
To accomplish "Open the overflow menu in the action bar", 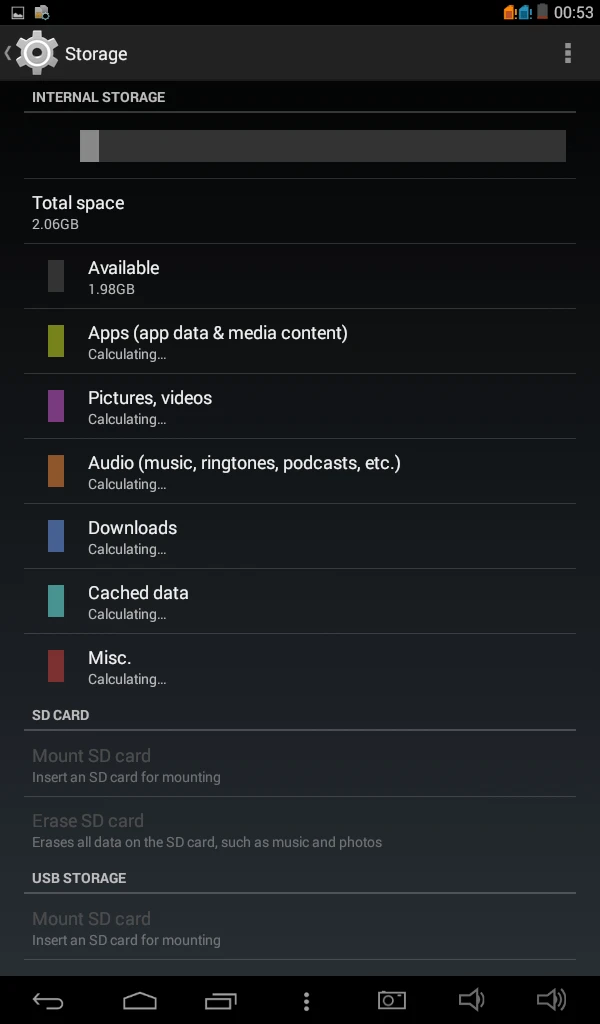I will [x=568, y=53].
